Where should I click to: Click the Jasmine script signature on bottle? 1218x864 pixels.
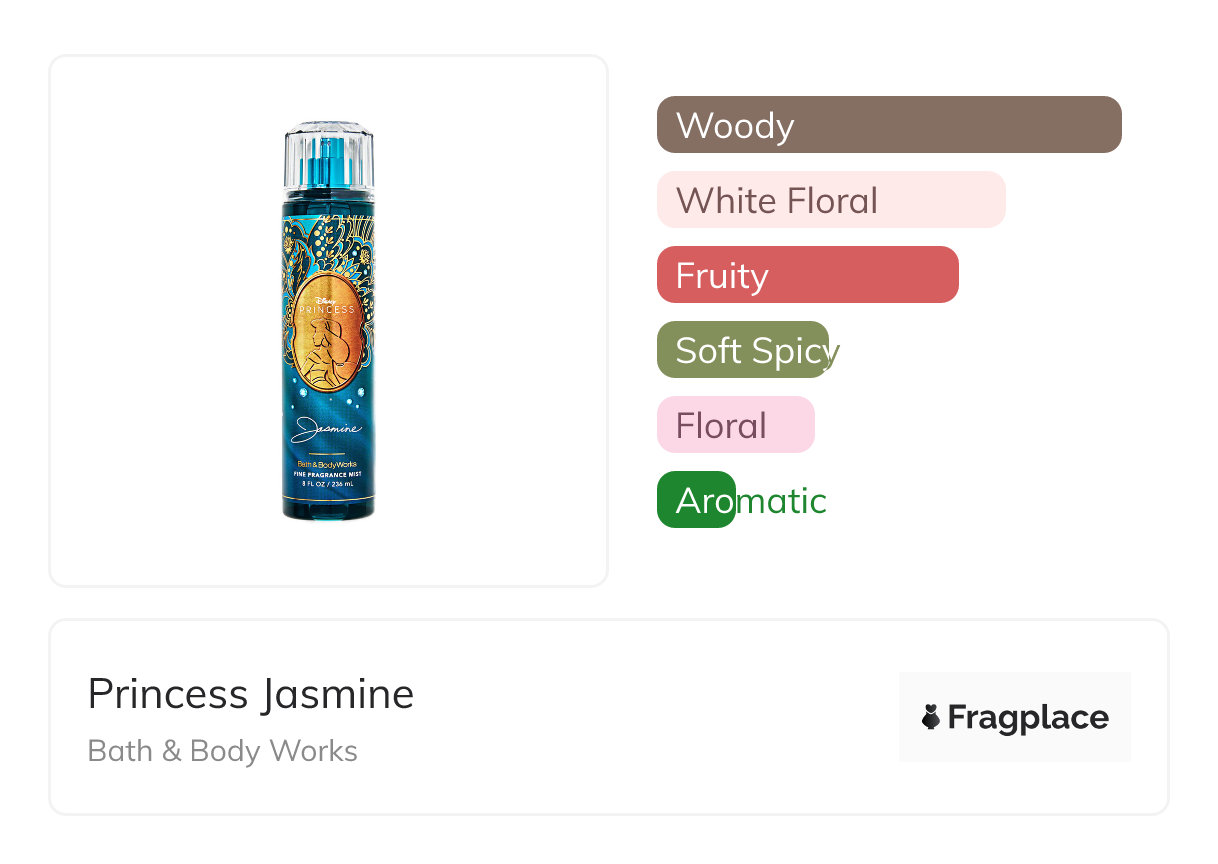(326, 431)
